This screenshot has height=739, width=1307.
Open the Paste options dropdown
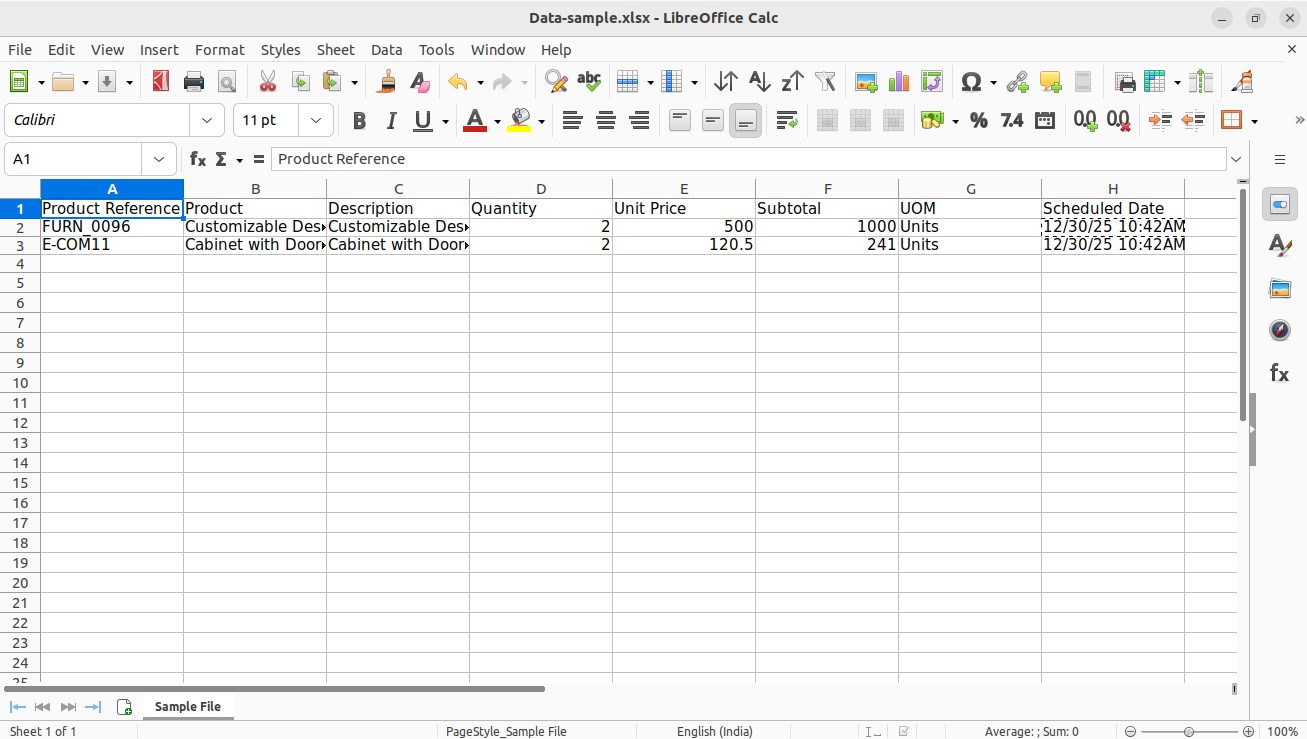point(354,82)
